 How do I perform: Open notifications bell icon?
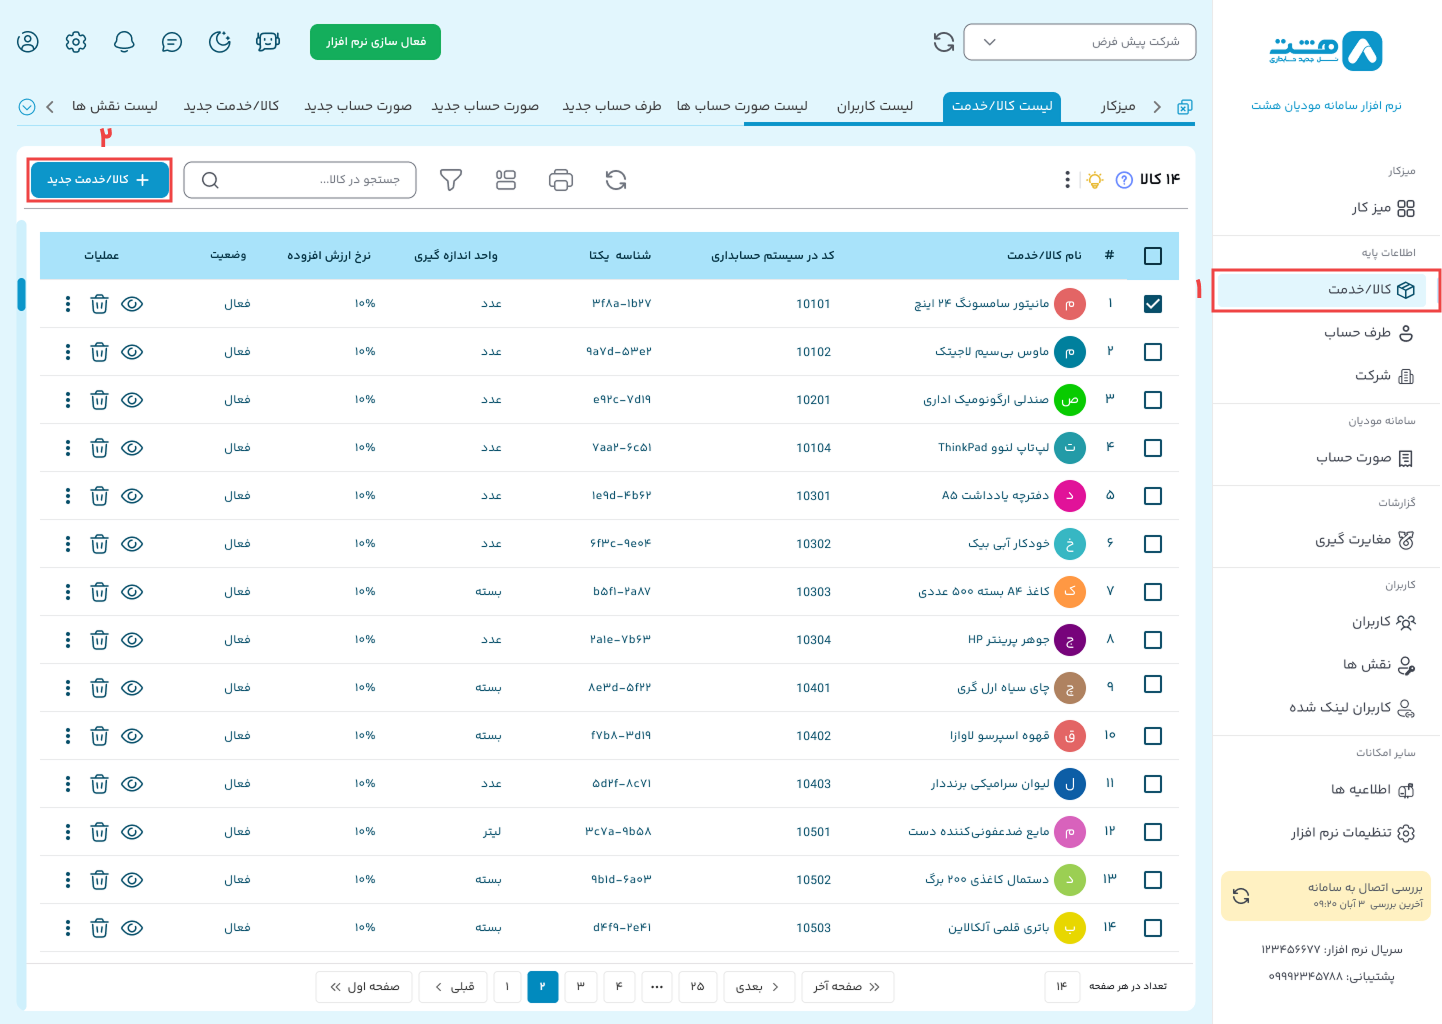click(124, 42)
